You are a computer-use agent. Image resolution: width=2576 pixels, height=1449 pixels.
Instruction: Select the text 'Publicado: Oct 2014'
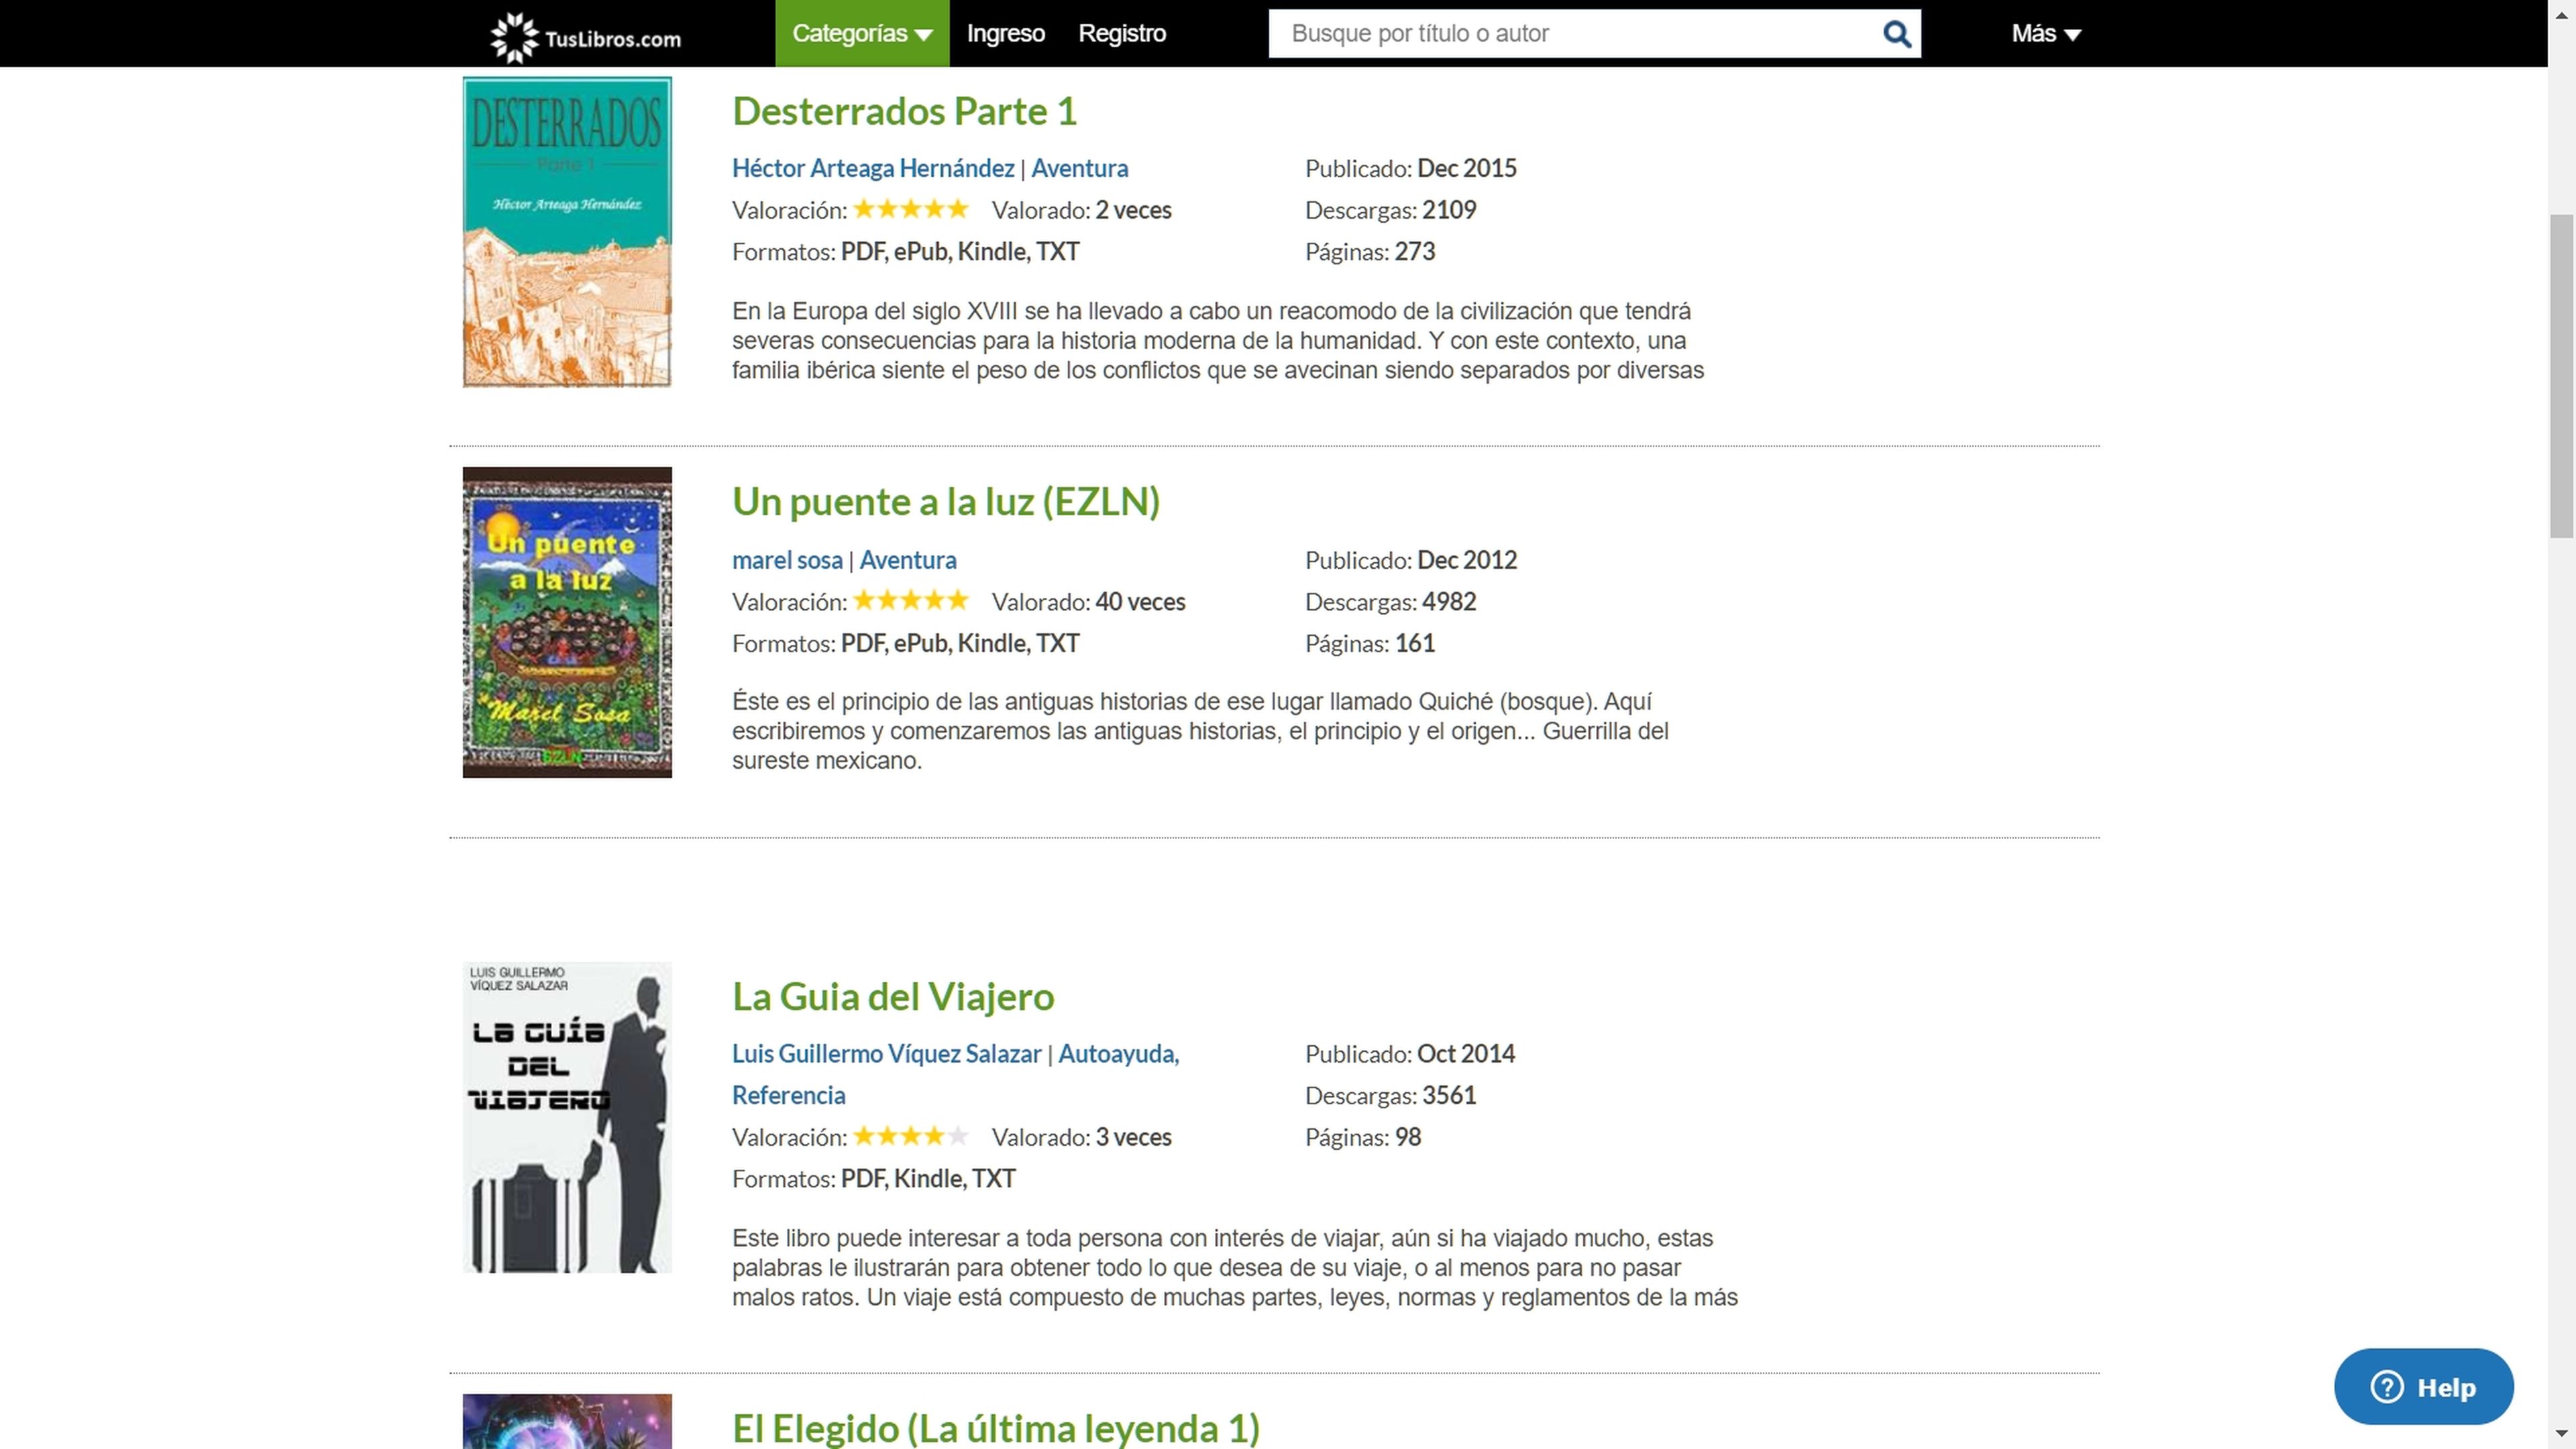tap(1409, 1054)
